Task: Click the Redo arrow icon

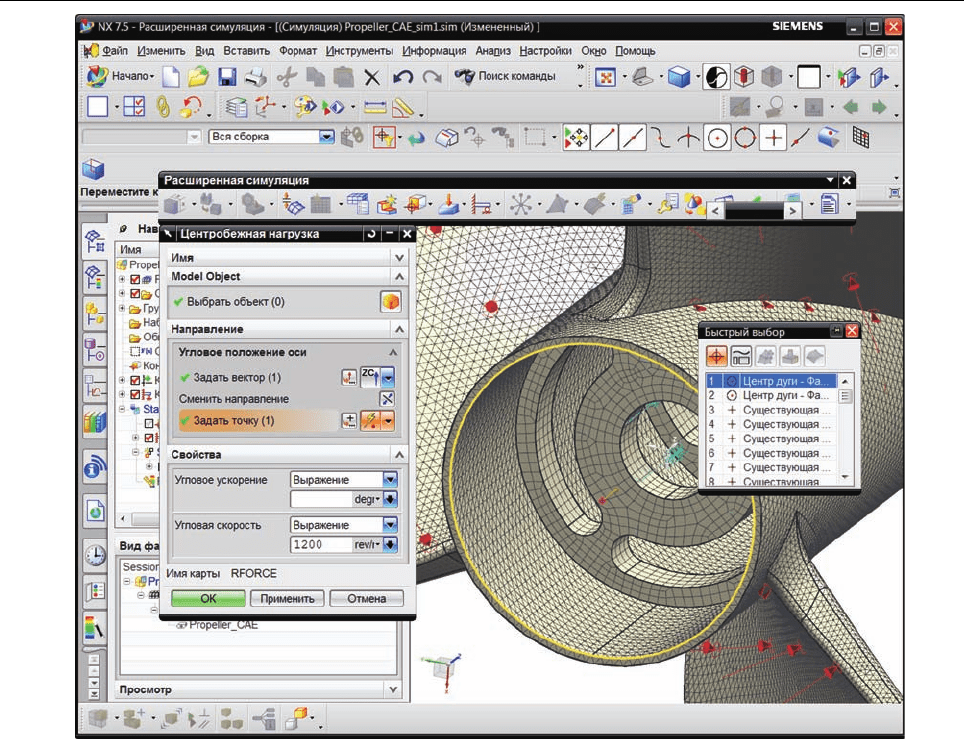Action: pyautogui.click(x=432, y=77)
